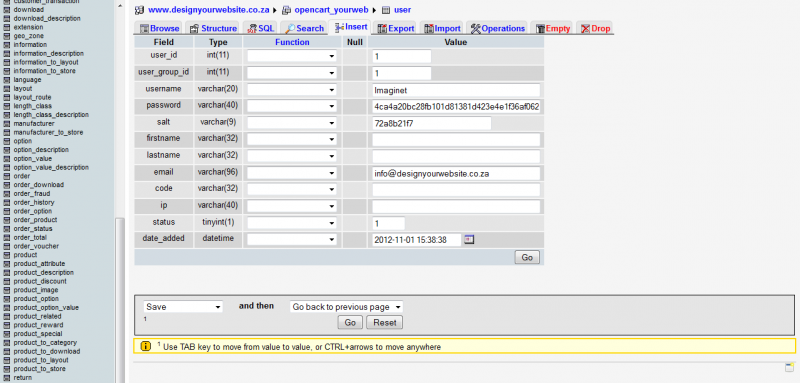
Task: Click the small icon at bottom right corner
Action: pyautogui.click(x=789, y=368)
